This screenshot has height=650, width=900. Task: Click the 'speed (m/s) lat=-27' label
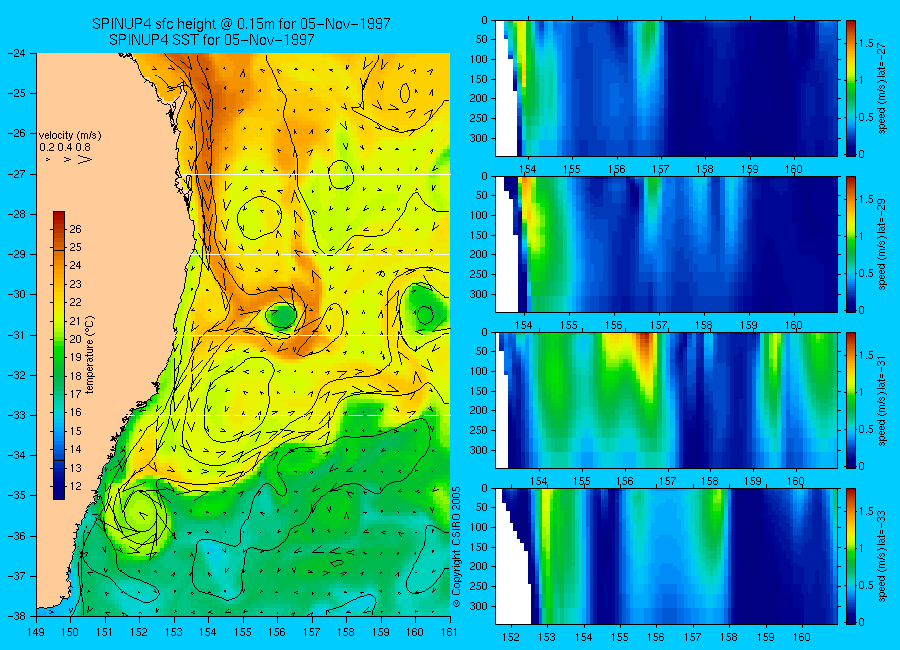pos(882,88)
